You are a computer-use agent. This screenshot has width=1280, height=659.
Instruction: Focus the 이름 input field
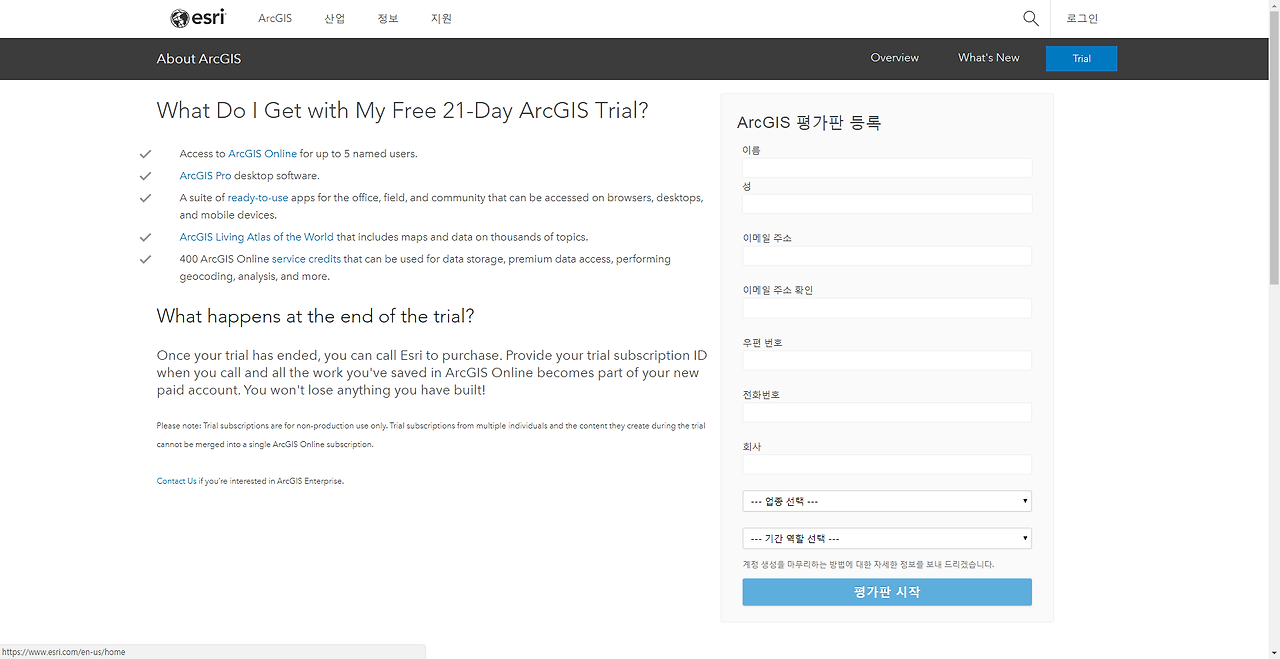(887, 168)
